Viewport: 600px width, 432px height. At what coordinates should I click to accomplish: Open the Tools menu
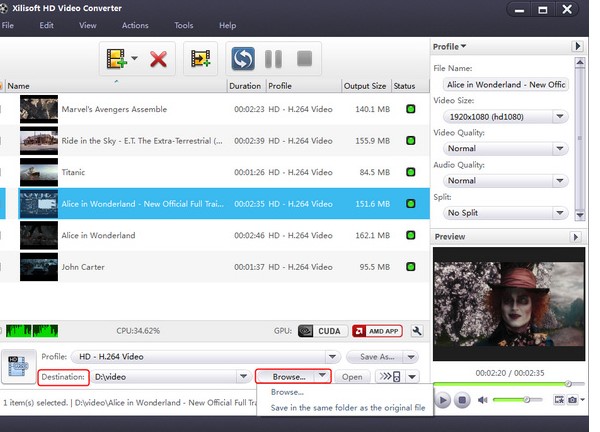tap(184, 25)
